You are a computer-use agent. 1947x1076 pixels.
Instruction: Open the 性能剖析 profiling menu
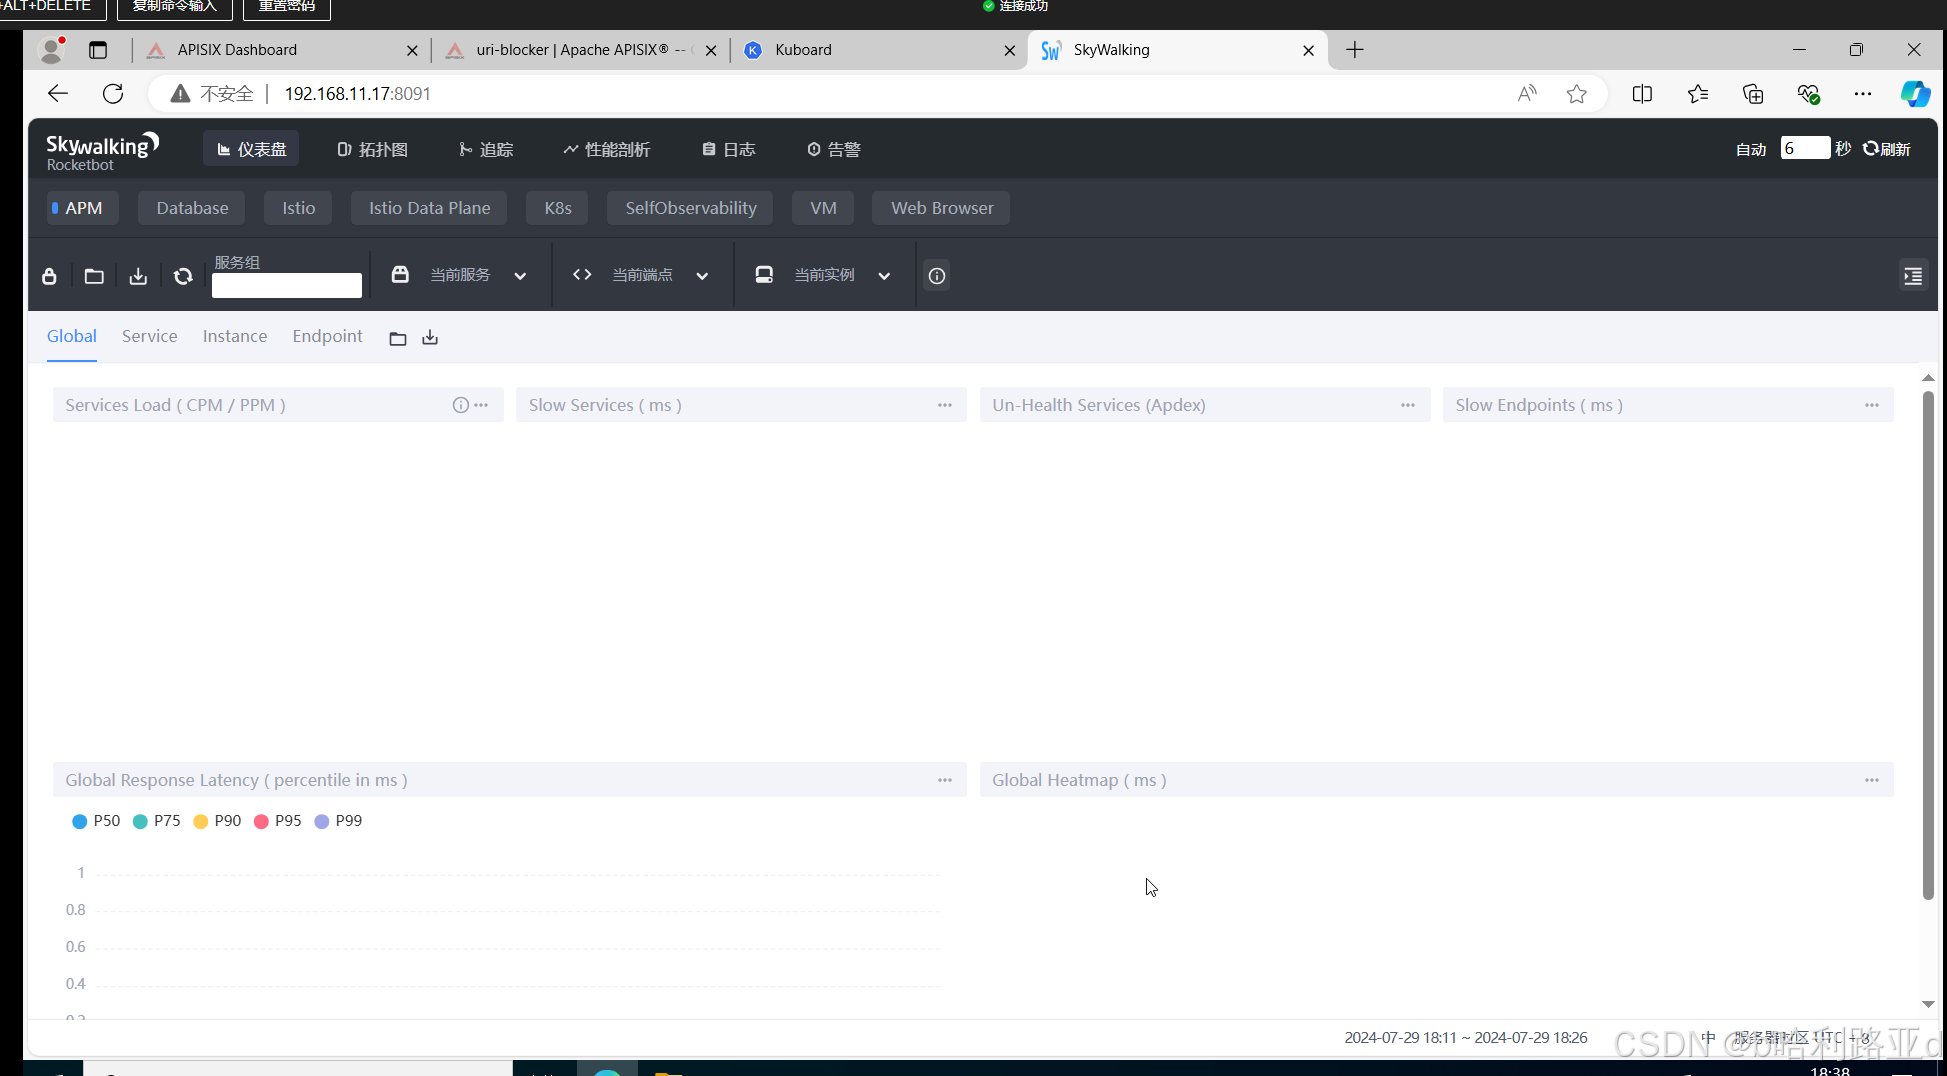click(x=606, y=149)
